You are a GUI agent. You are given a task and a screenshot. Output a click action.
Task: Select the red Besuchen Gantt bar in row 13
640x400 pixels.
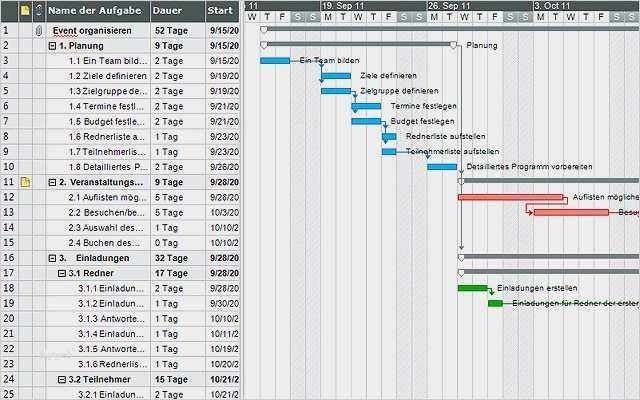click(x=571, y=212)
